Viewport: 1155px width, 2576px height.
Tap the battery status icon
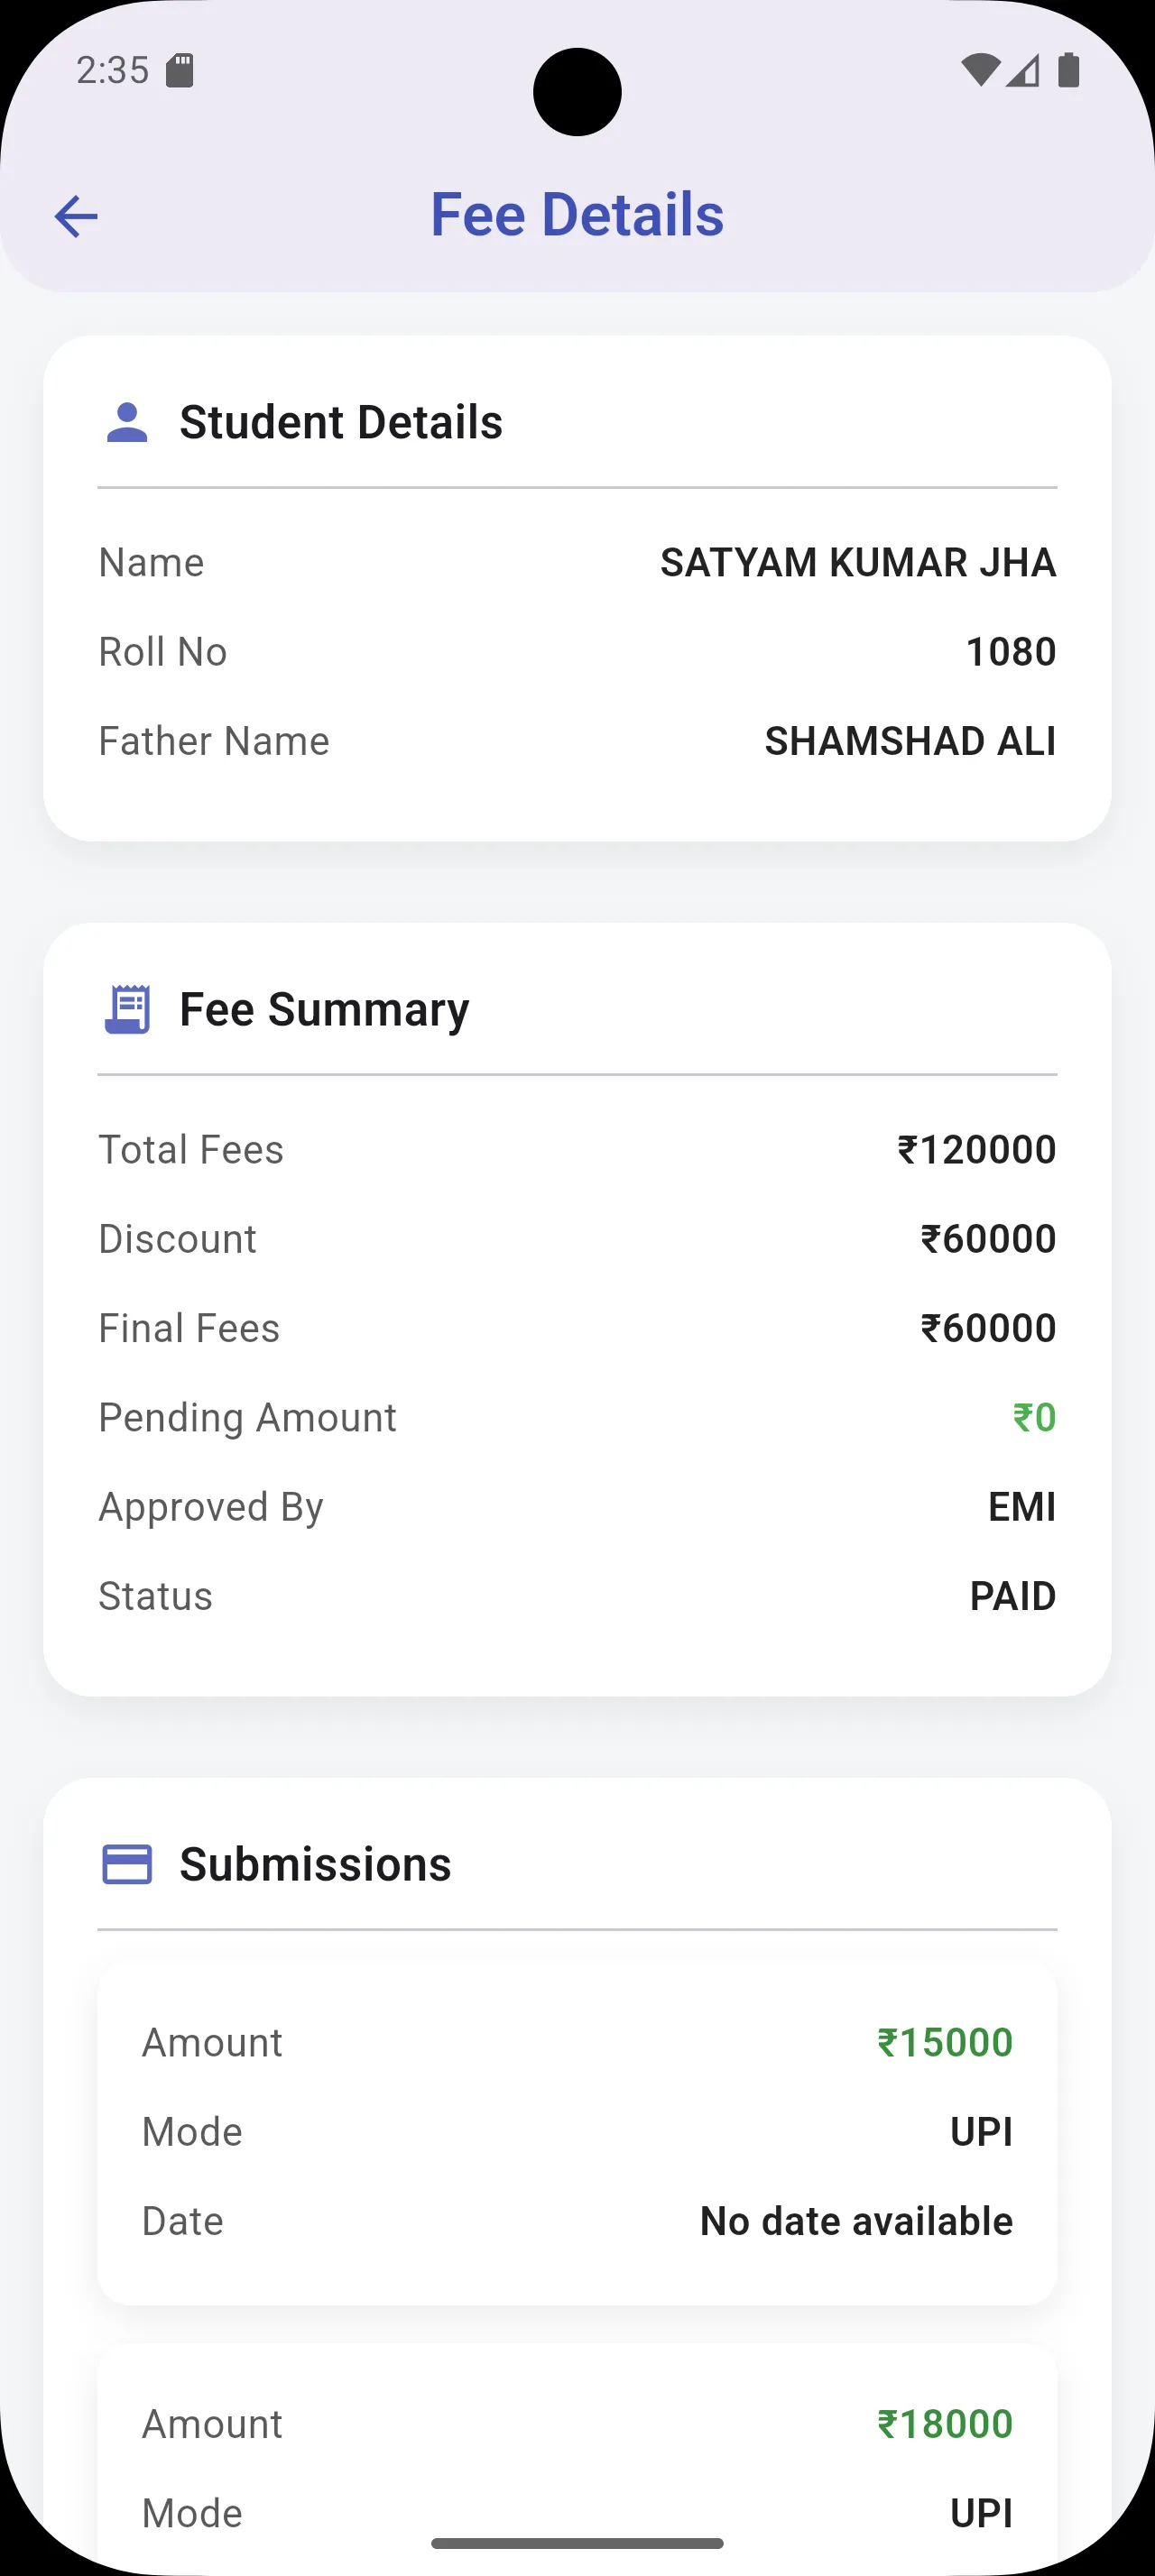(1068, 70)
